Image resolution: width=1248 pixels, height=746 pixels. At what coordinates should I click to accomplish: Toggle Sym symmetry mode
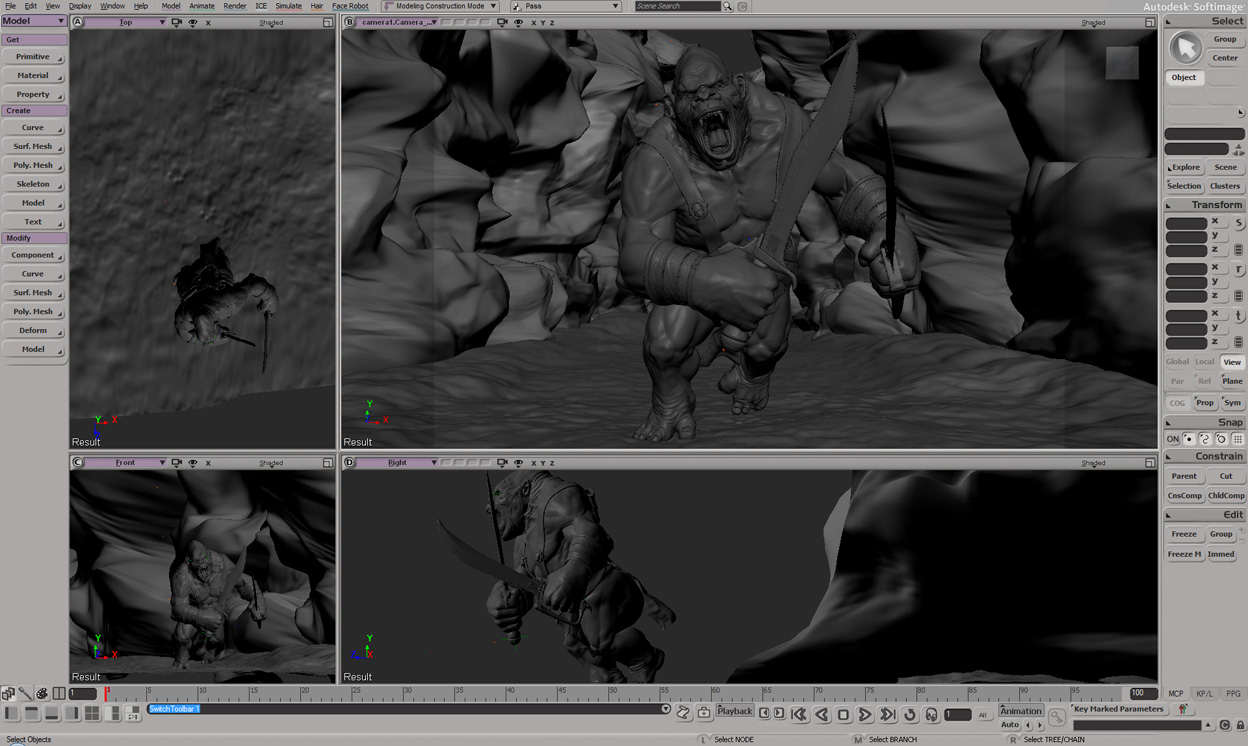click(x=1232, y=403)
